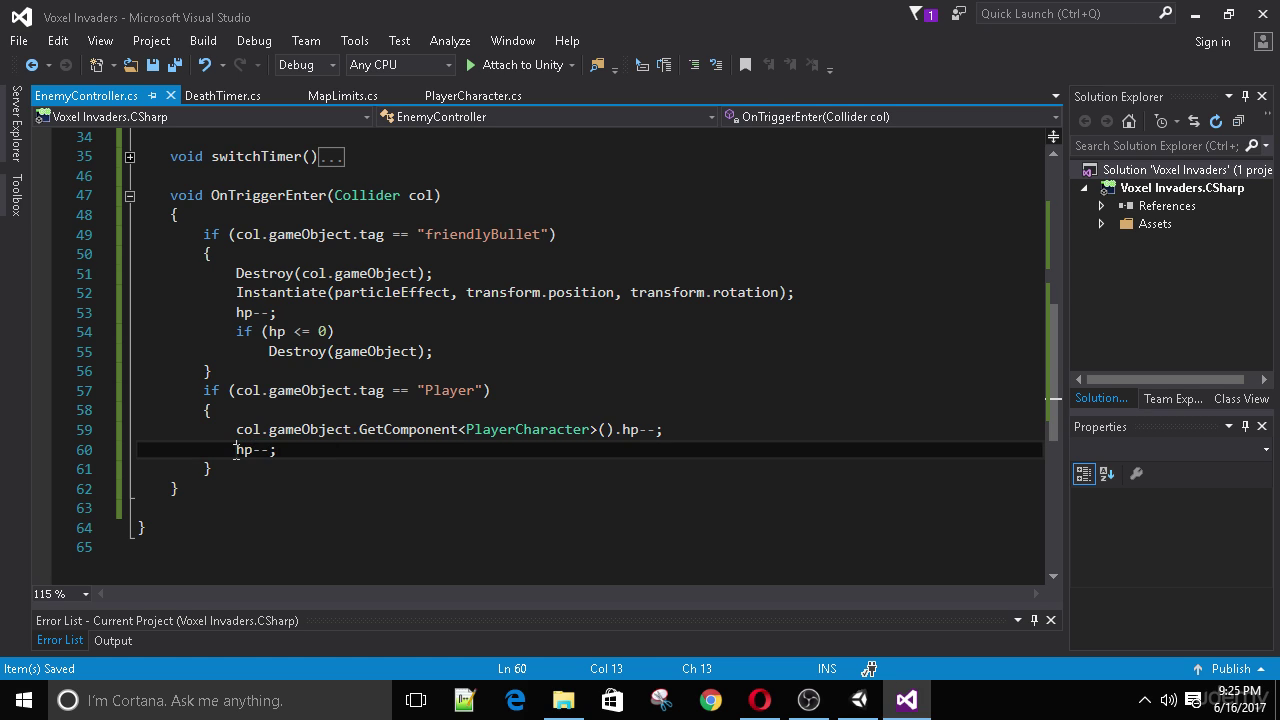Sort Properties alphabetically
The height and width of the screenshot is (720, 1280).
1107,474
